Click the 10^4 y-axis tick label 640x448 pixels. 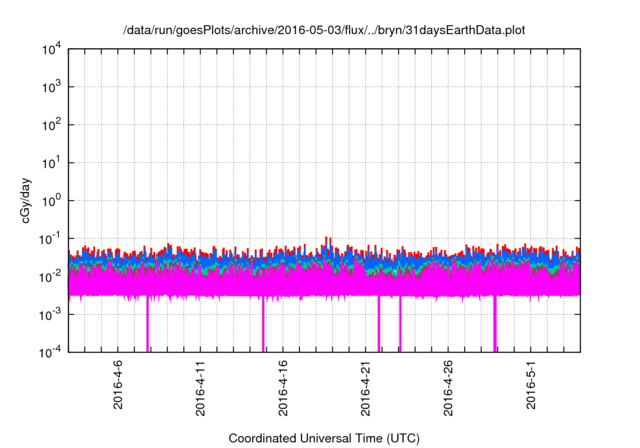coord(52,49)
